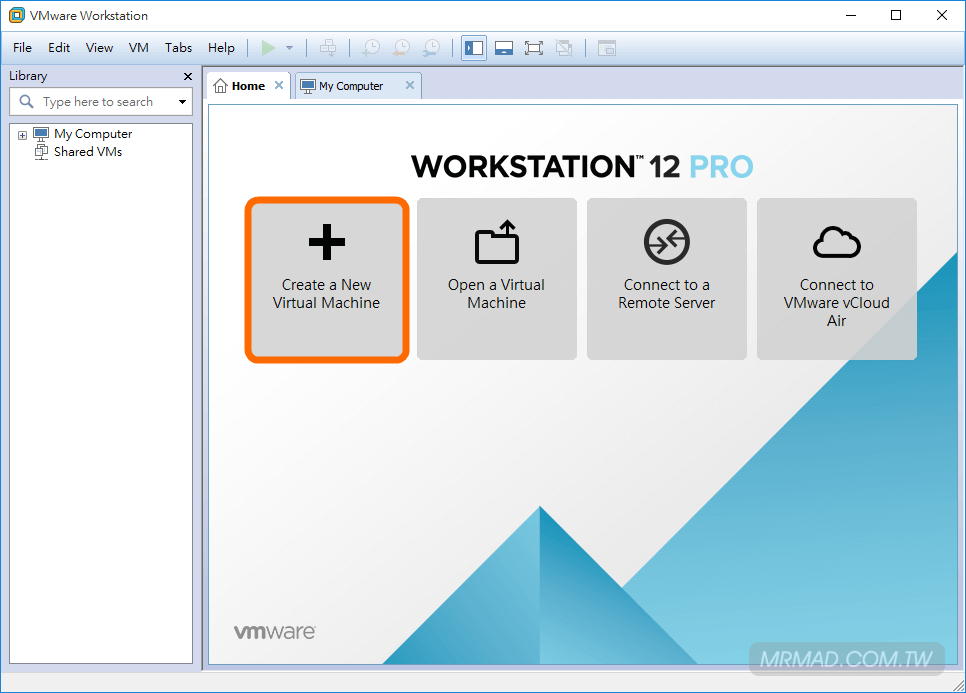Screen dimensions: 966x693
Task: Expand the My Computer tree node
Action: point(22,135)
